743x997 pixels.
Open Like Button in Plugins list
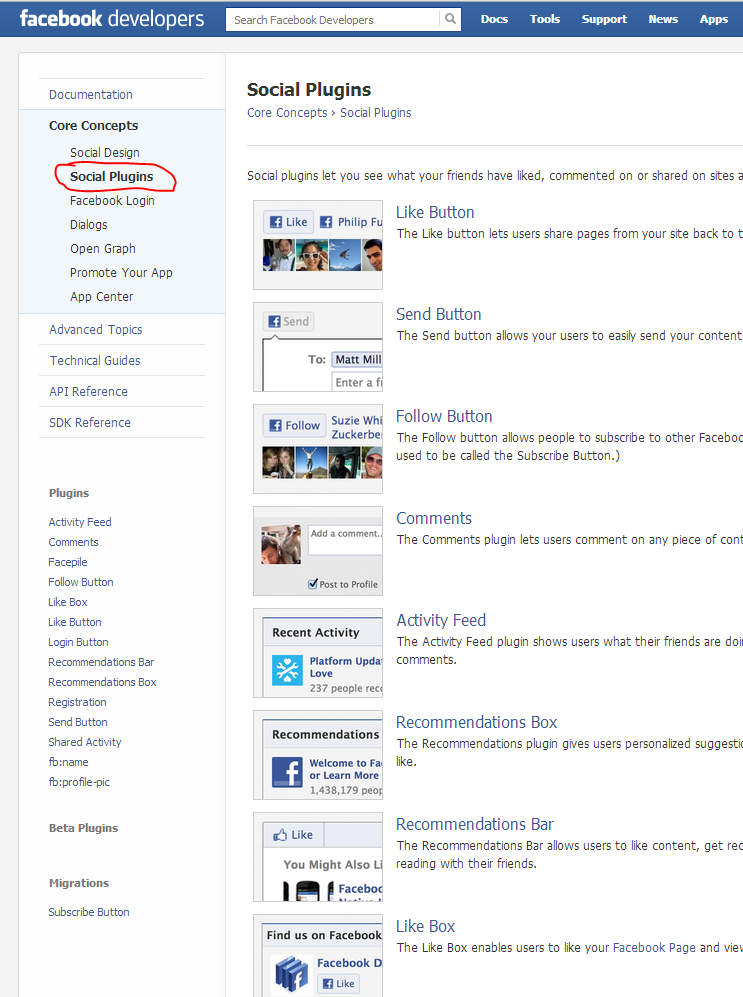click(75, 622)
